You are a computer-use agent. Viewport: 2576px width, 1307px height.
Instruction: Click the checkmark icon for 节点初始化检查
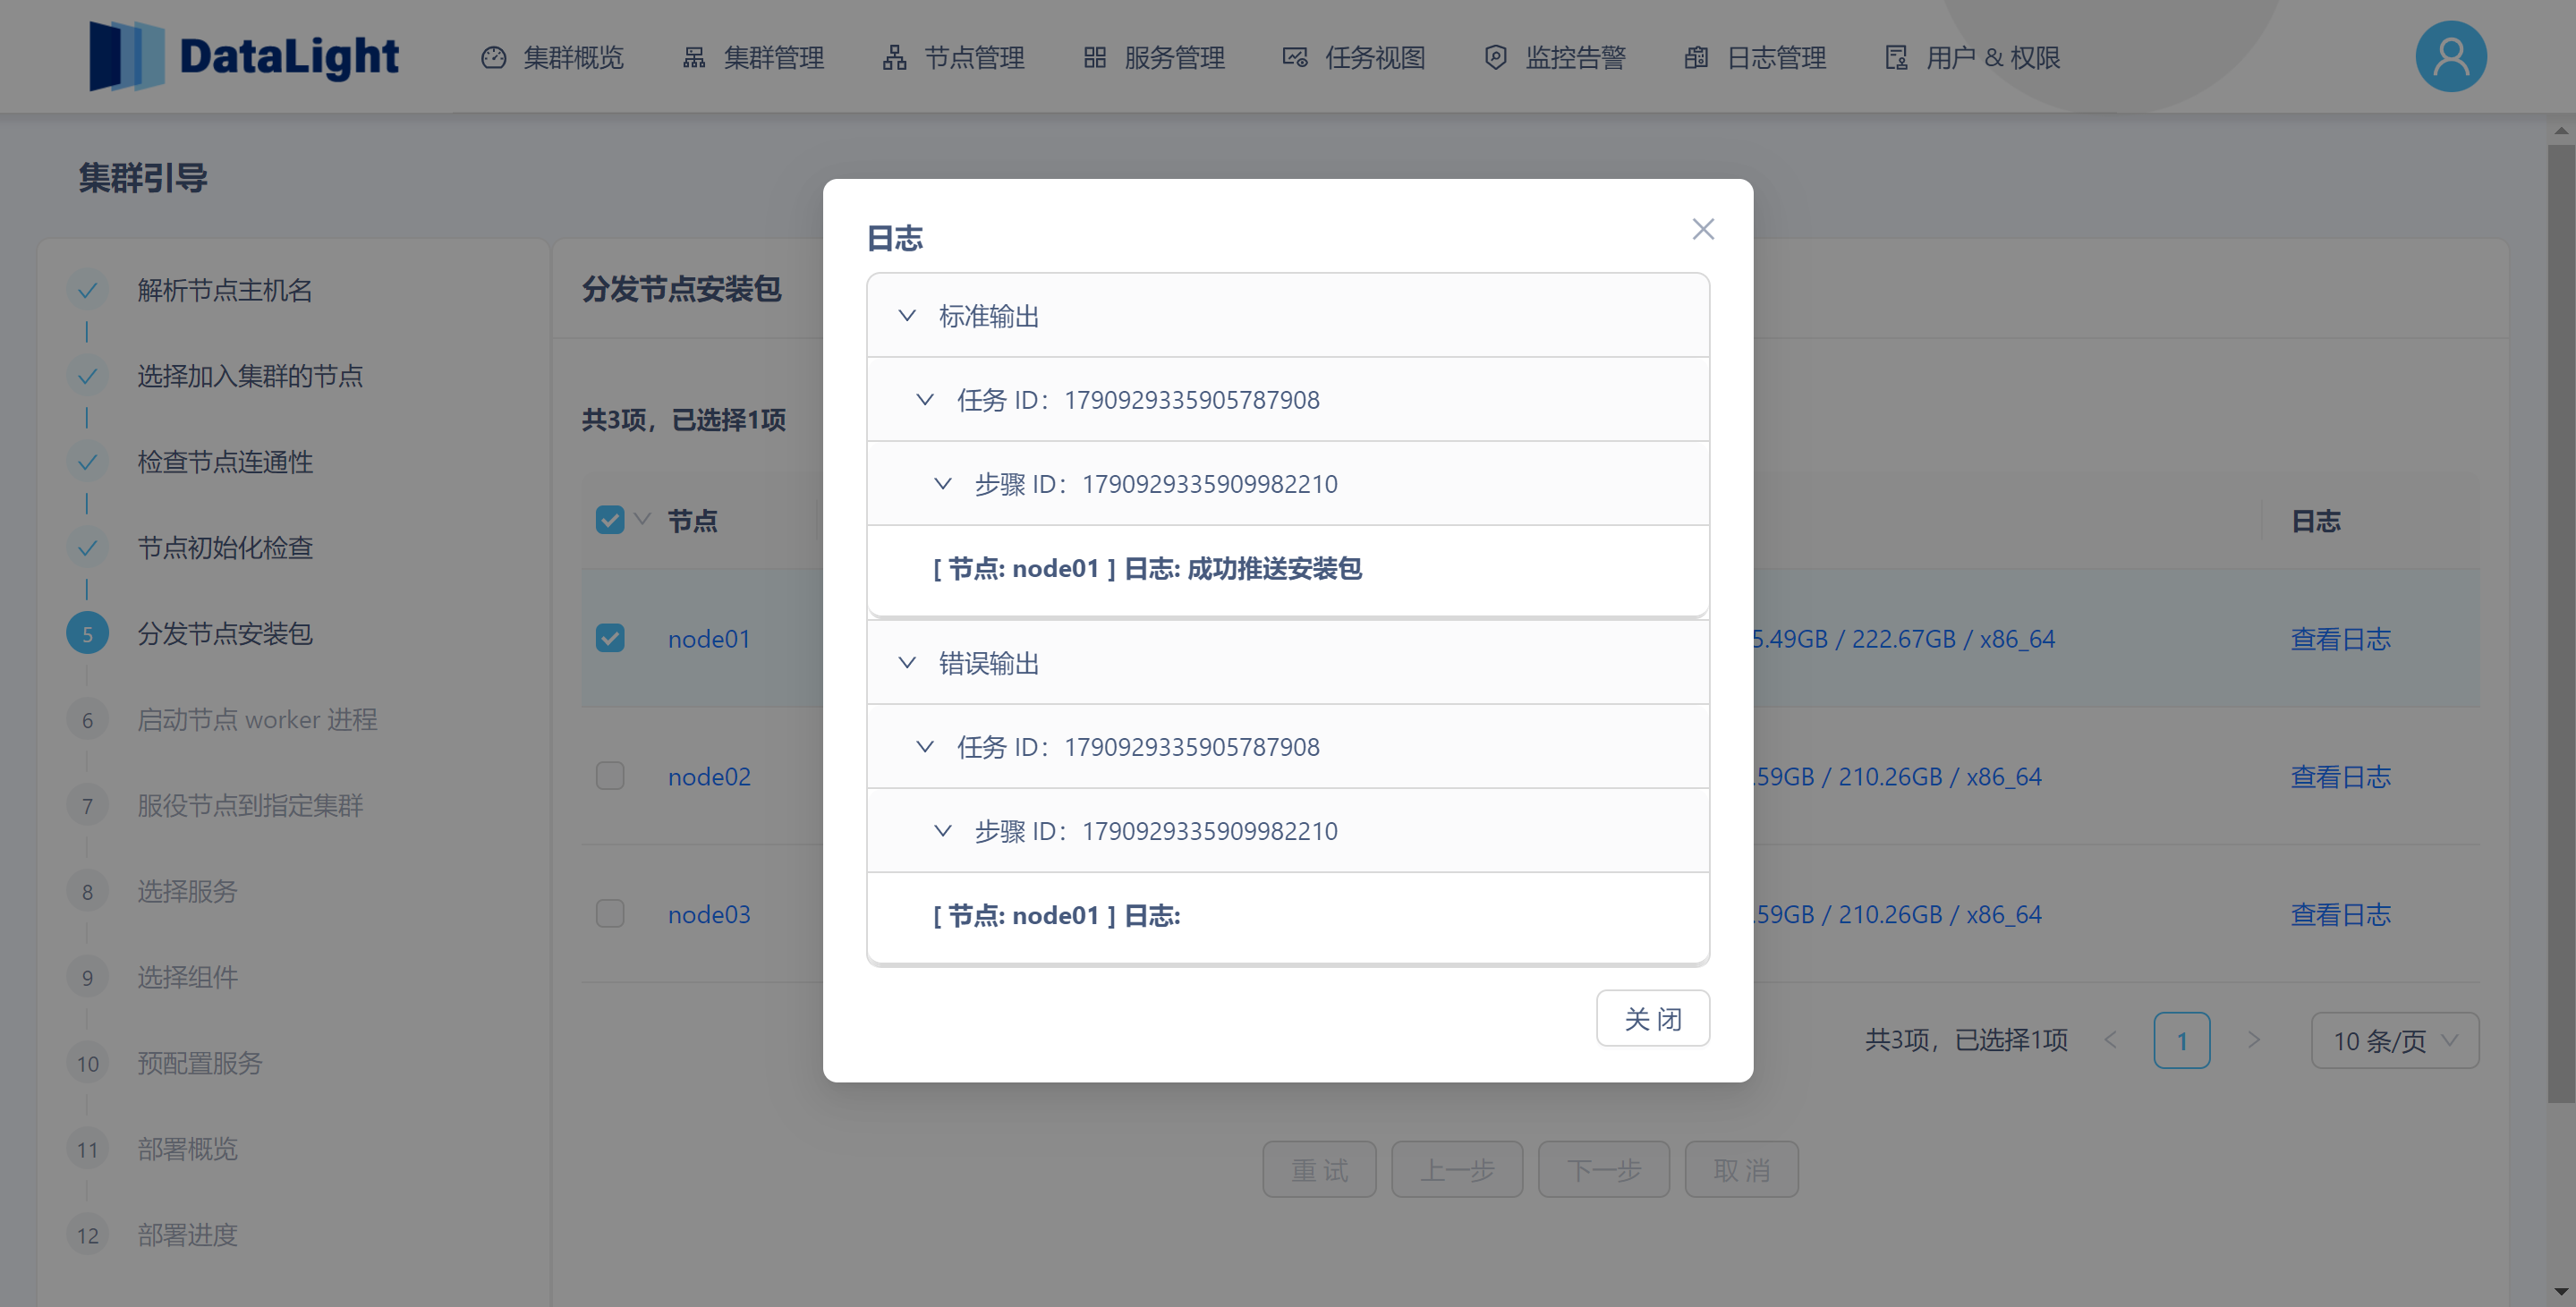coord(87,548)
